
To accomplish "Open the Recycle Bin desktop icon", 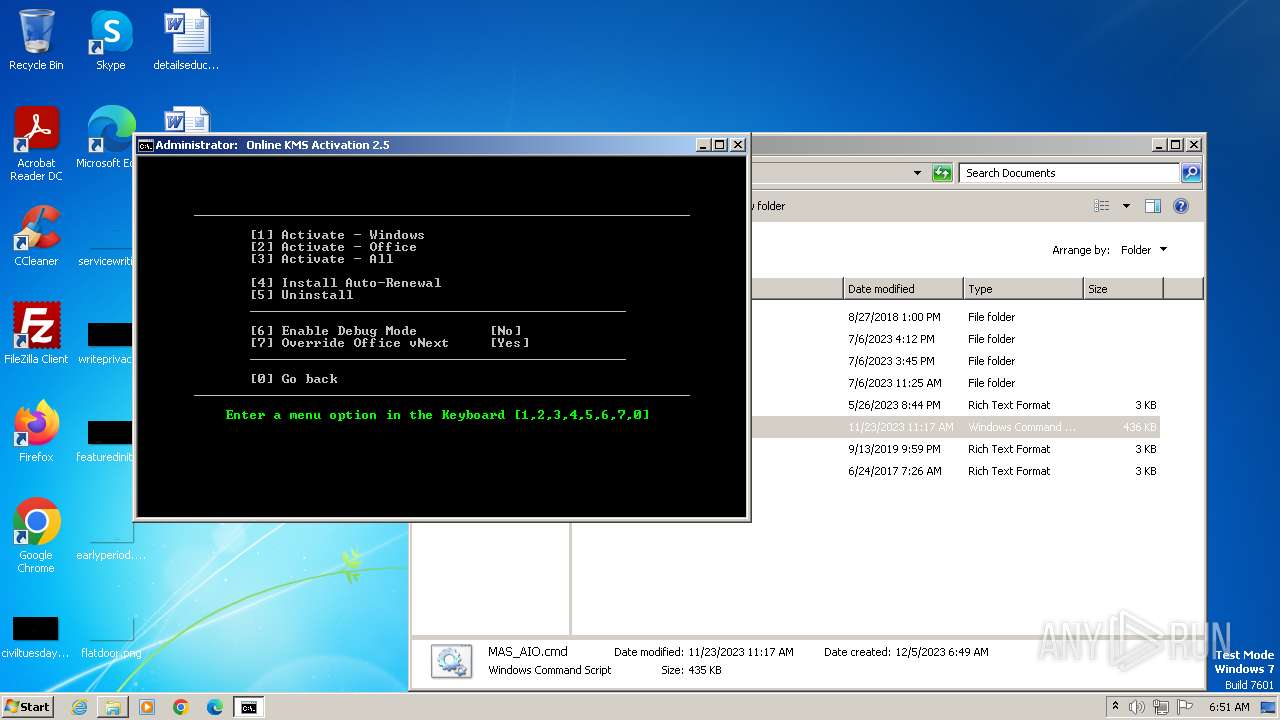I will click(x=36, y=41).
